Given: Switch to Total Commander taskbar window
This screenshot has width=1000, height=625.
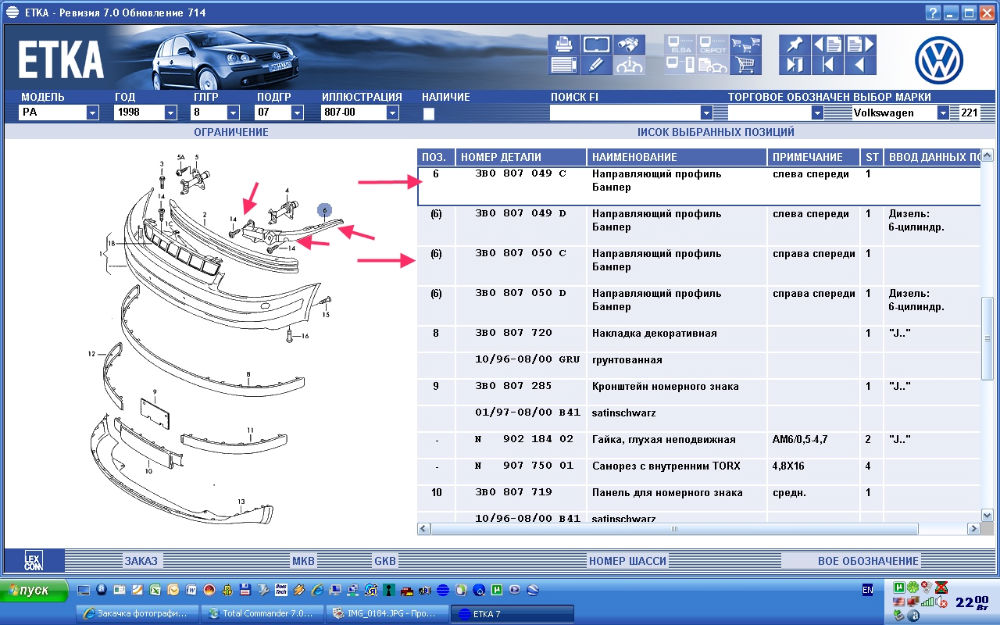Looking at the screenshot, I should tap(262, 614).
